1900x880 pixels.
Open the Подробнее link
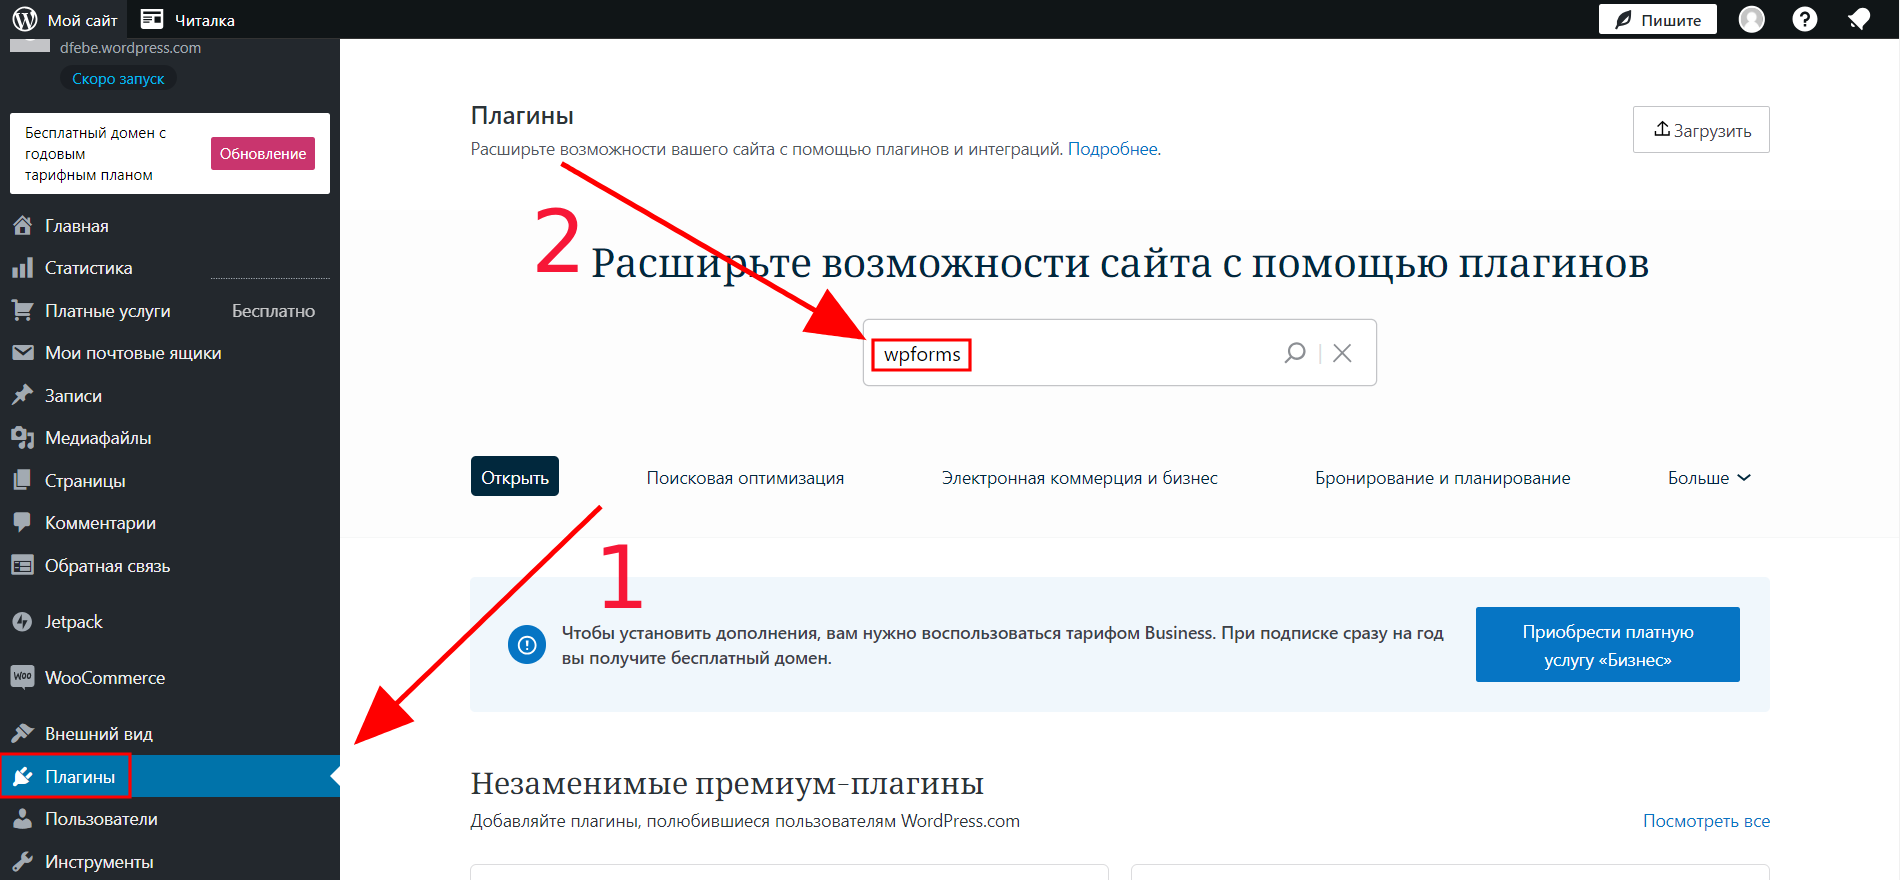1113,149
